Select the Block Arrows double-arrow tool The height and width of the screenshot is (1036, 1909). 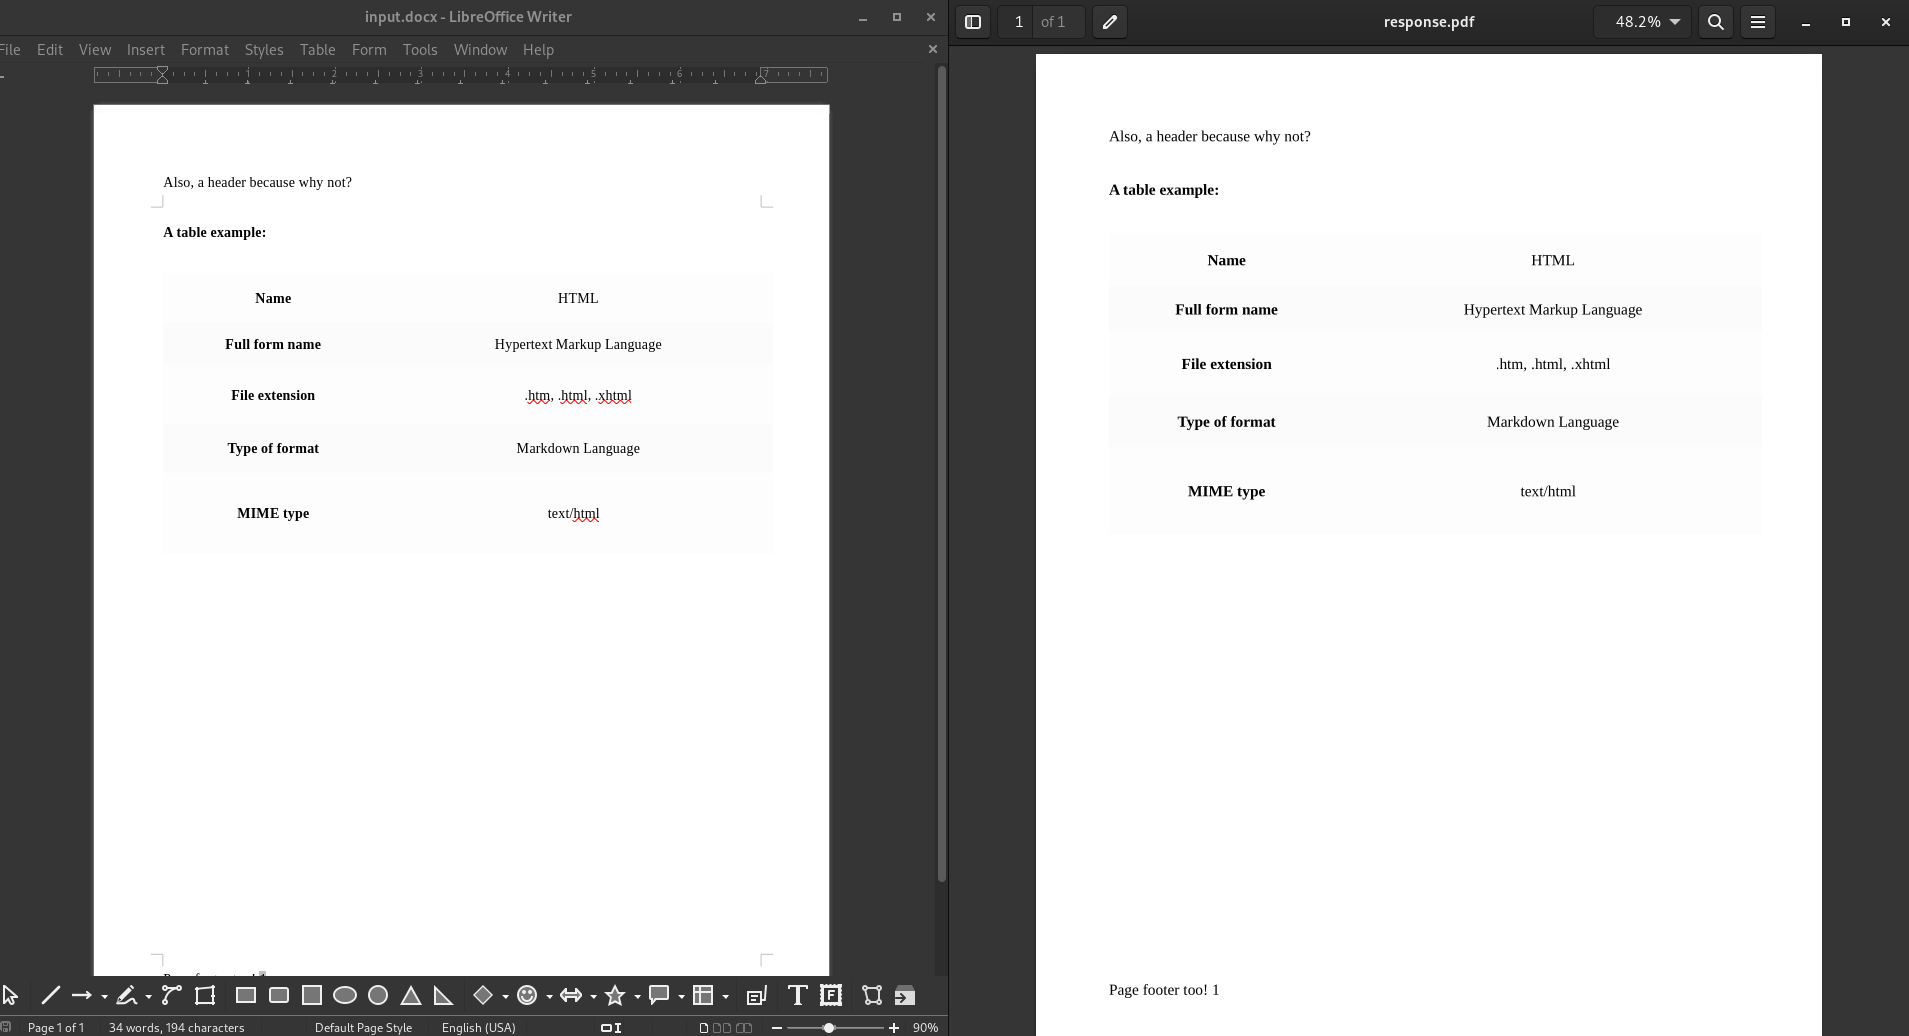(571, 995)
